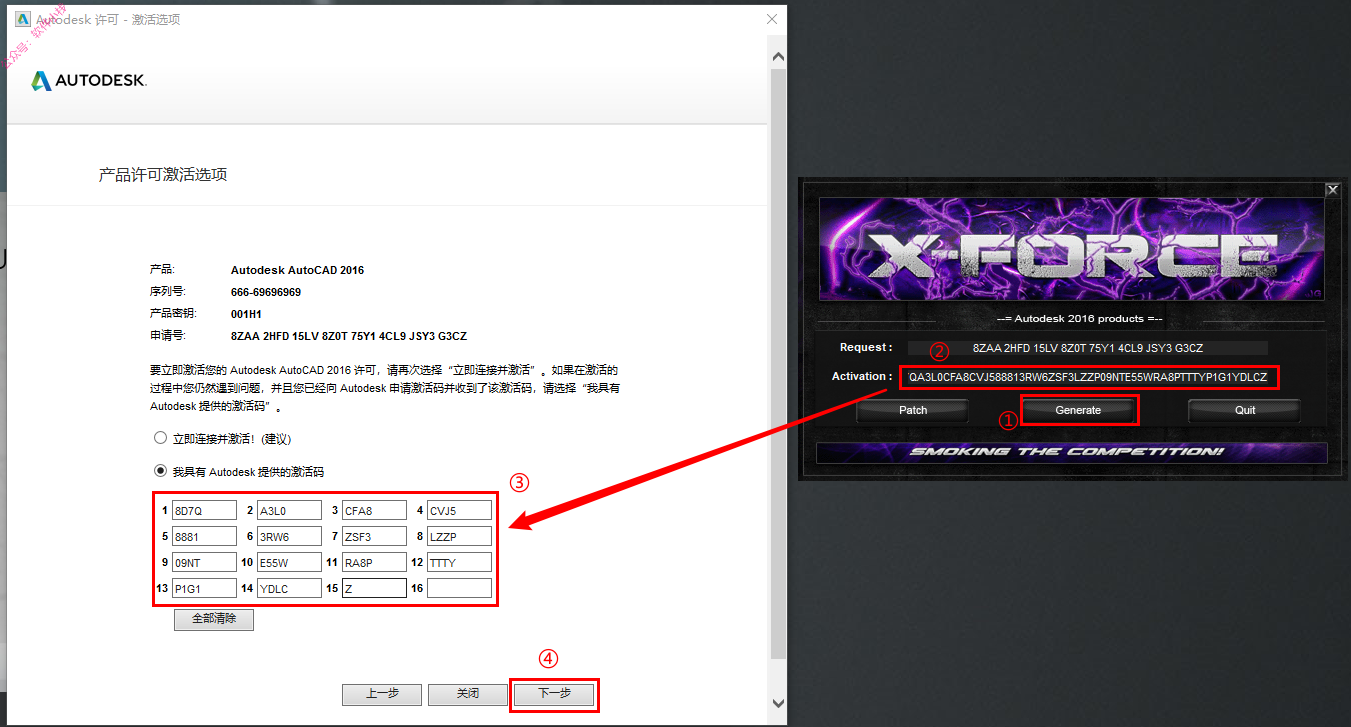1351x727 pixels.
Task: Proceed with the 下一步 next button
Action: coord(554,694)
